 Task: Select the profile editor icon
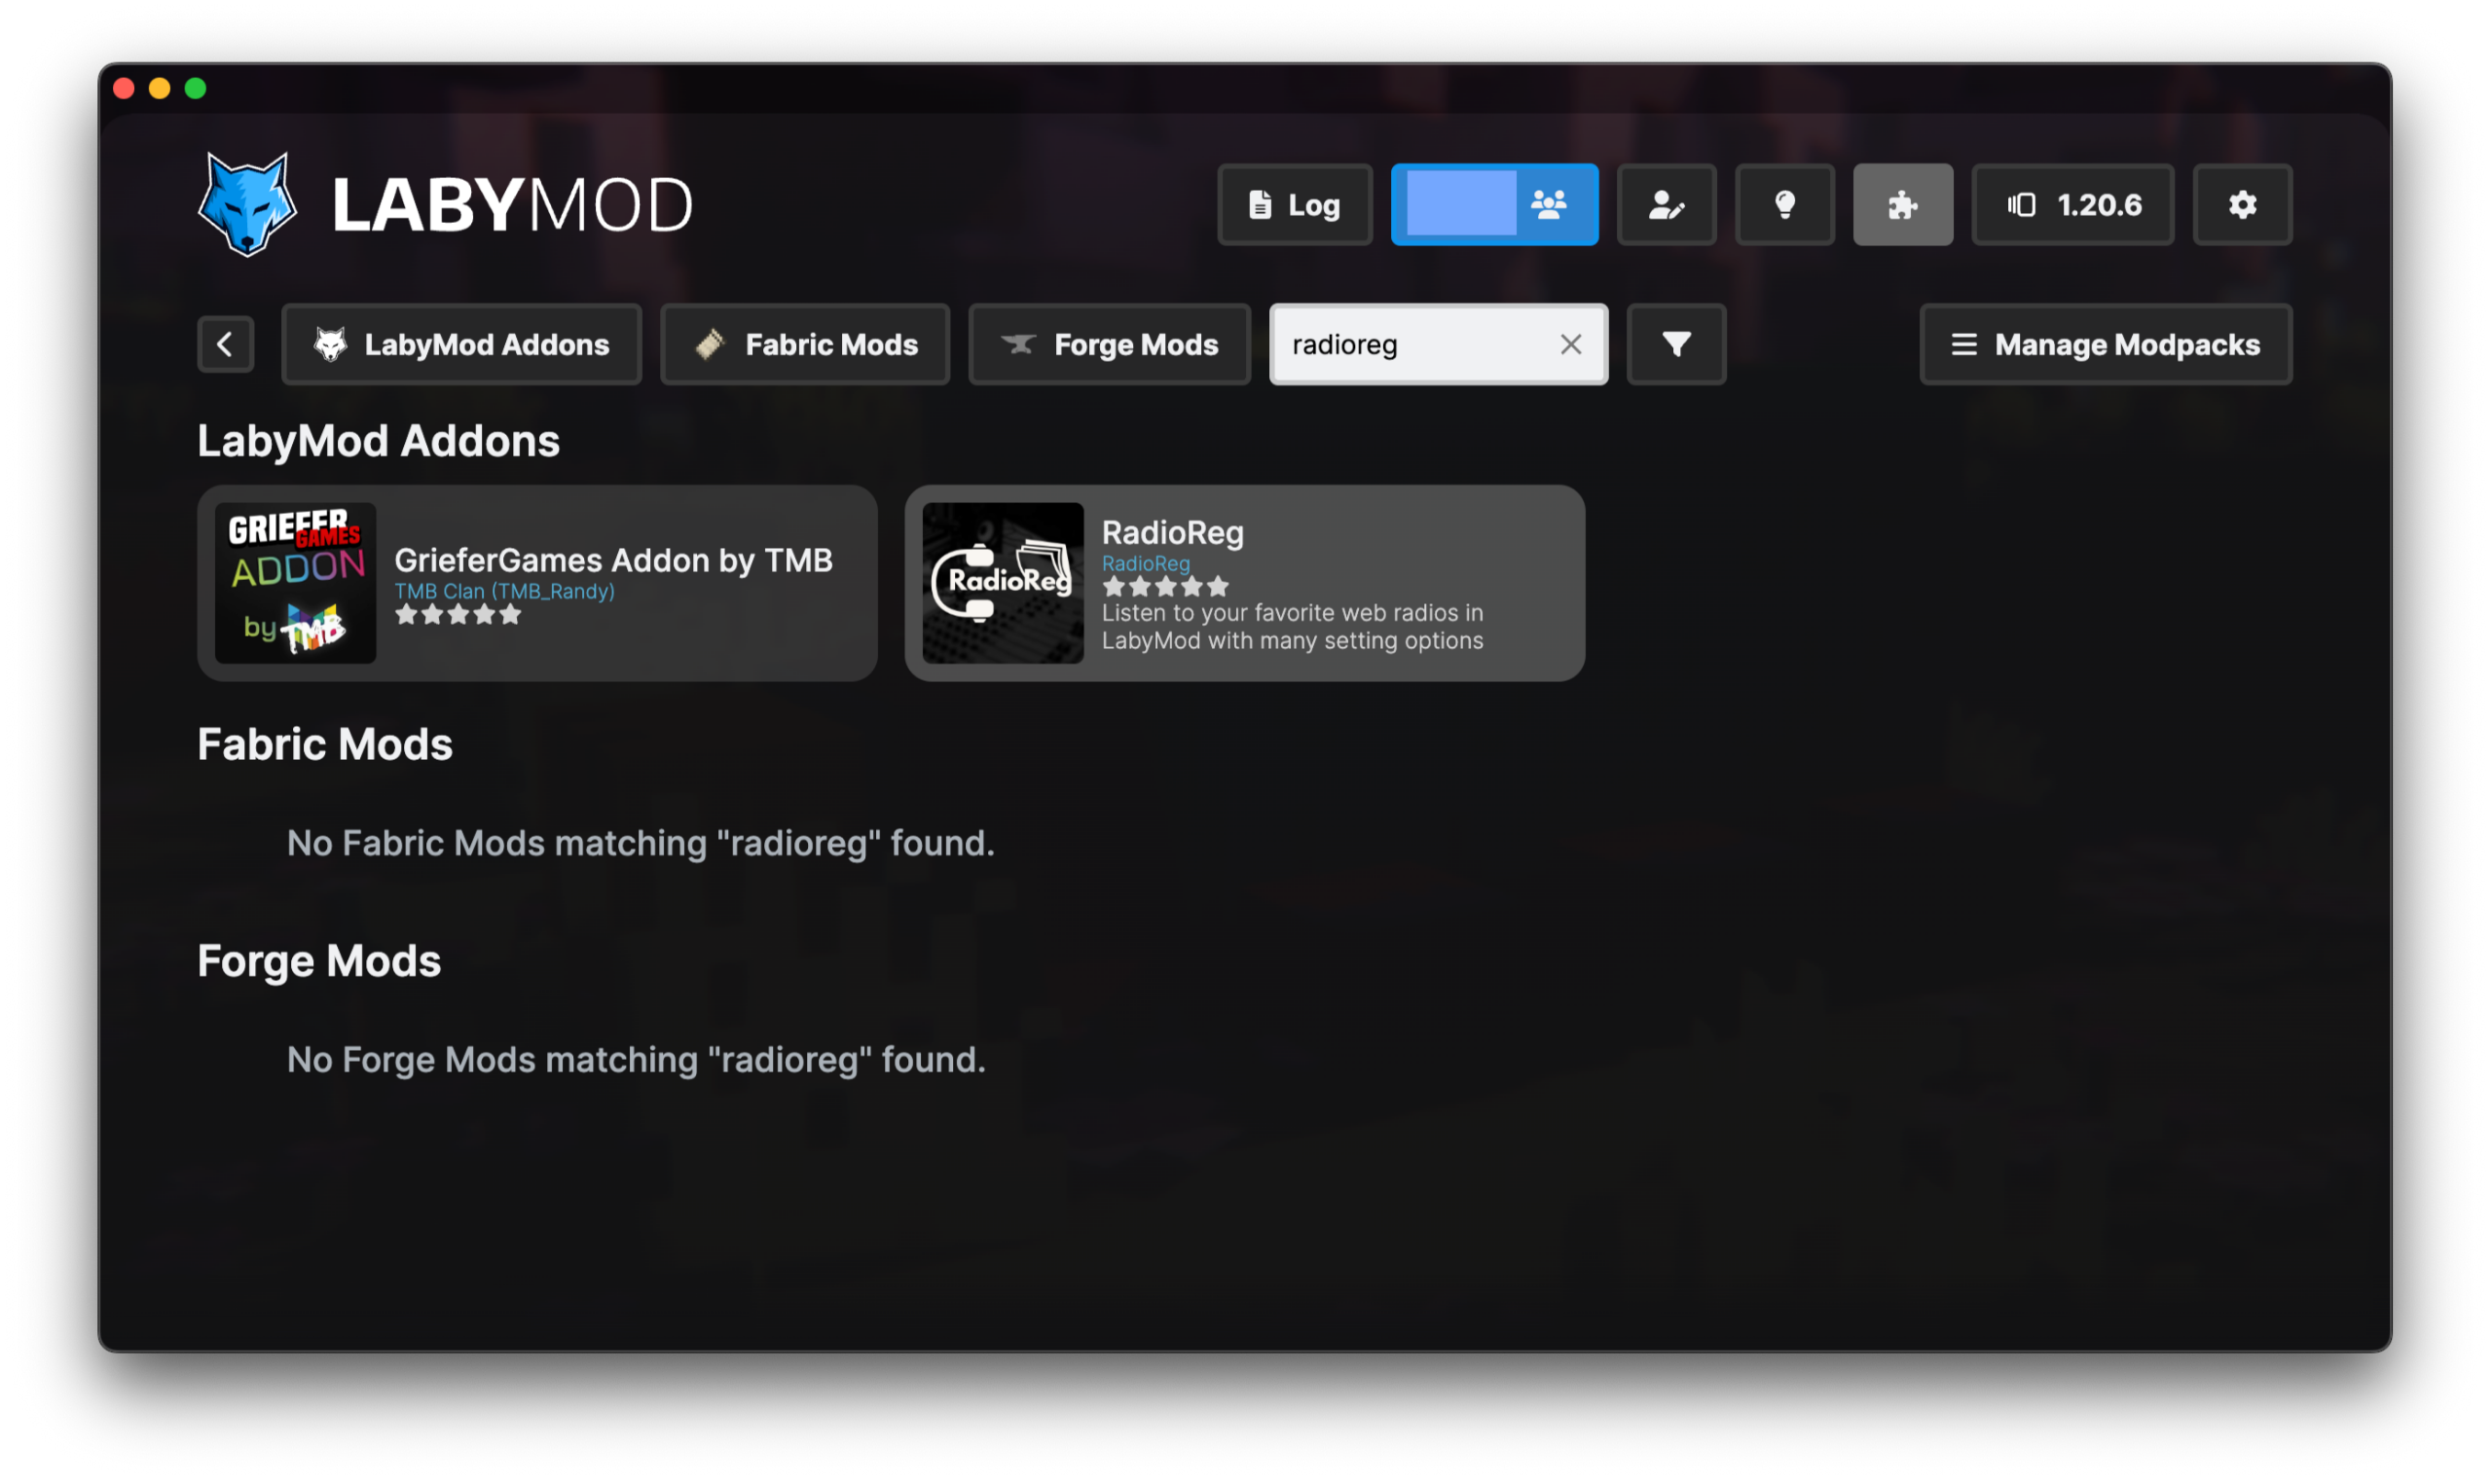(x=1665, y=204)
